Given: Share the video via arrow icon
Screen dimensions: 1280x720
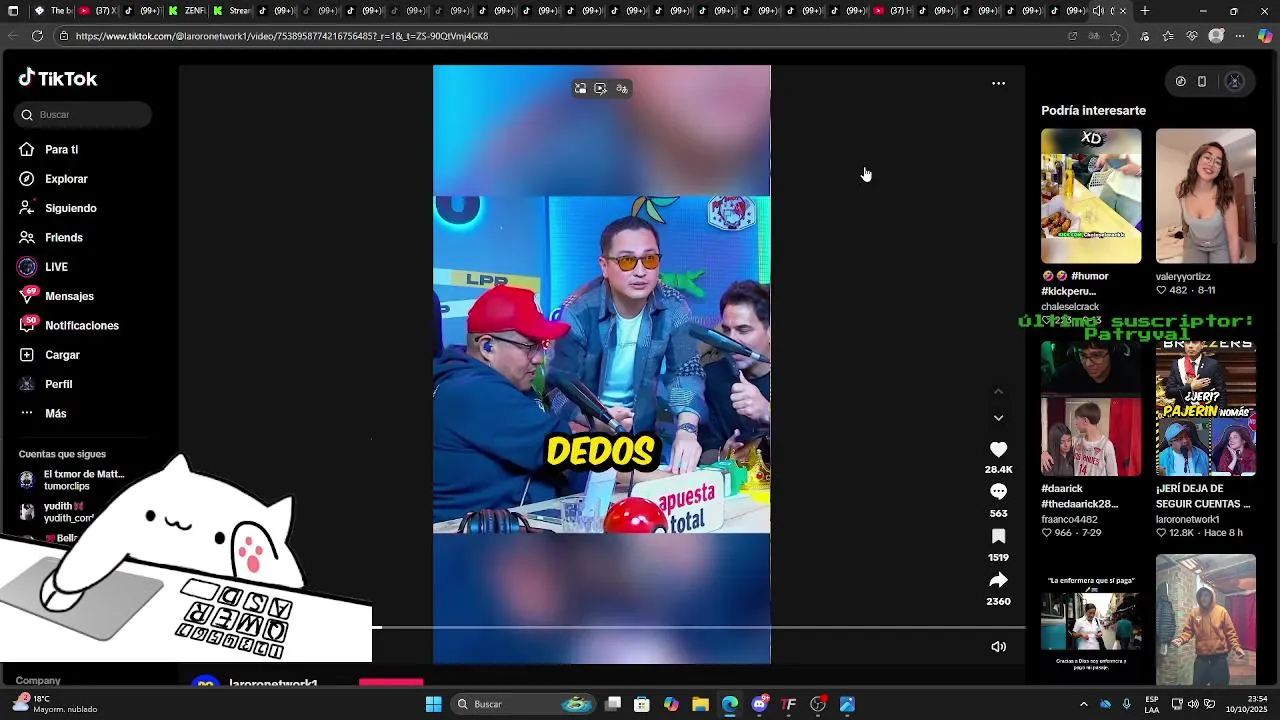Looking at the screenshot, I should (998, 580).
